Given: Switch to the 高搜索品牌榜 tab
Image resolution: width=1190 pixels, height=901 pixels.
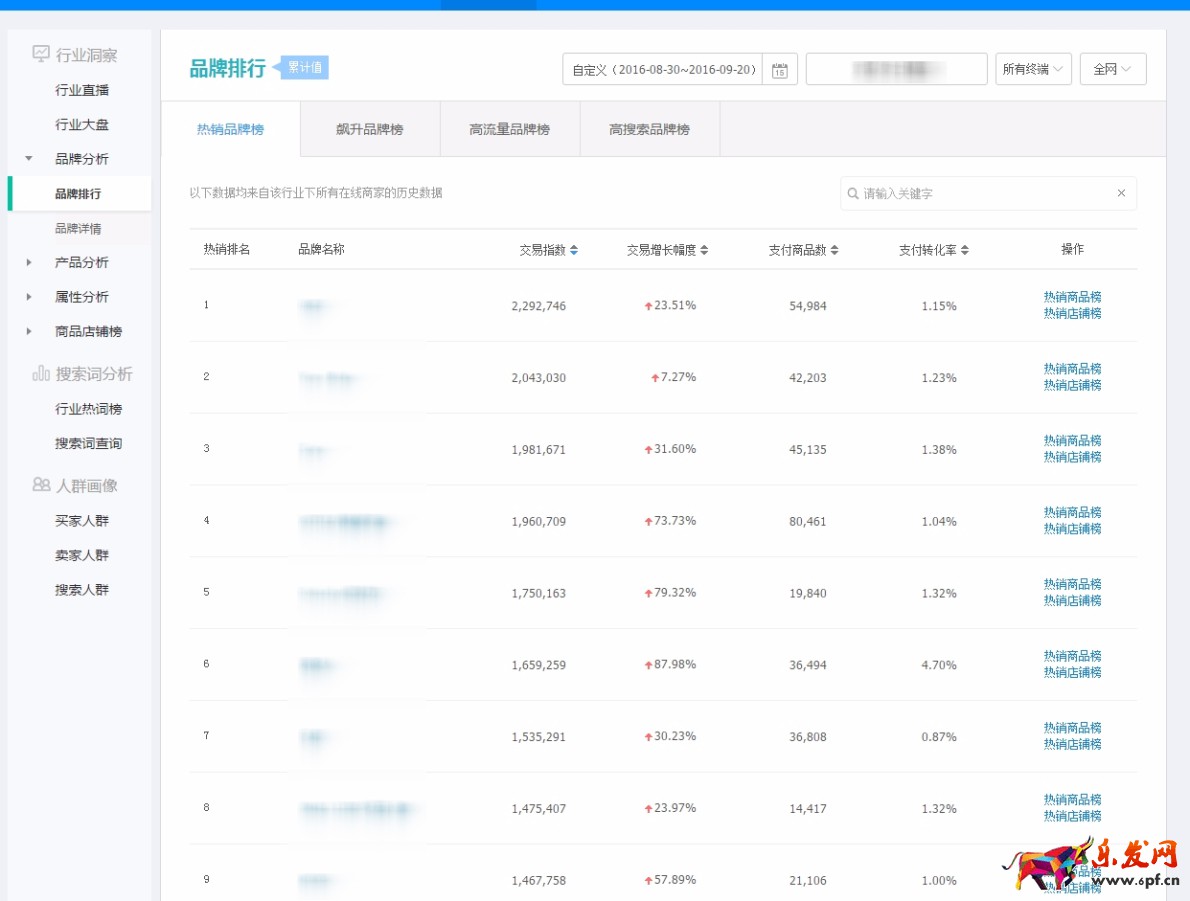Looking at the screenshot, I should (647, 129).
